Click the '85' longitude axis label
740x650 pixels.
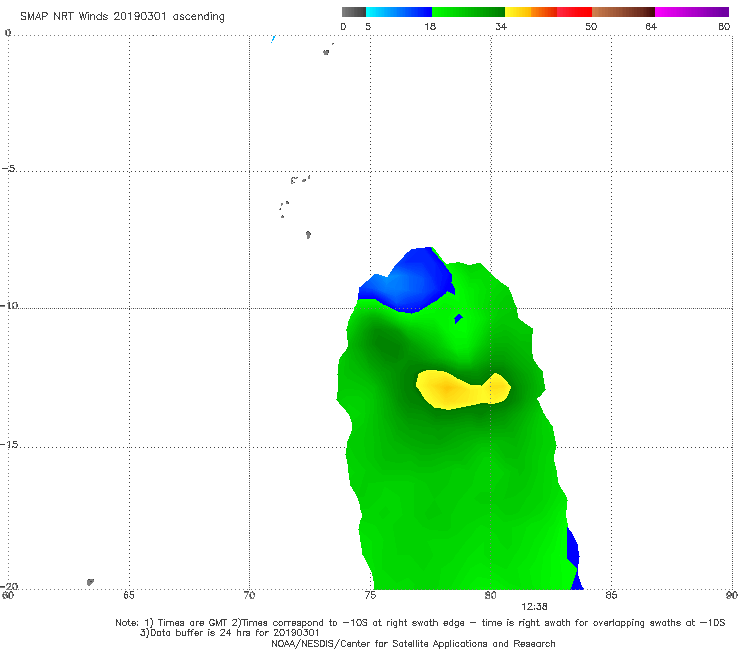pos(611,595)
